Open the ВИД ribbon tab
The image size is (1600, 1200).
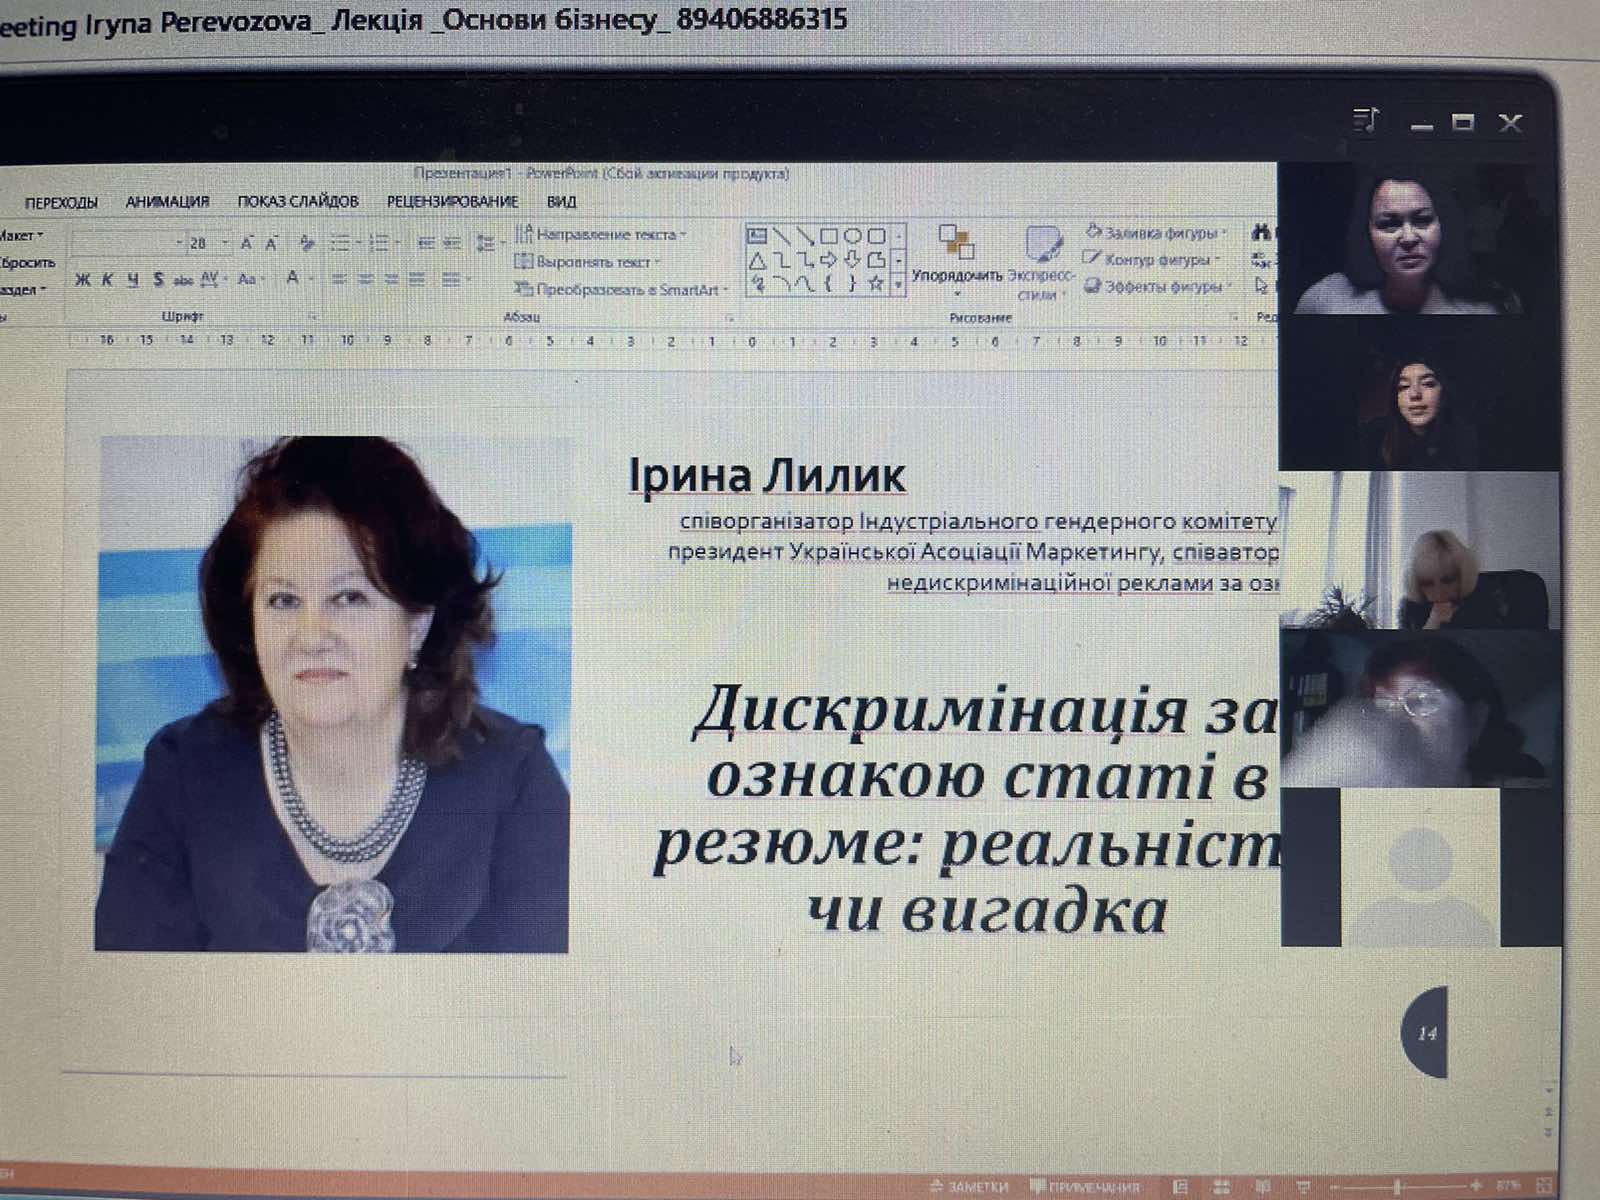tap(562, 201)
